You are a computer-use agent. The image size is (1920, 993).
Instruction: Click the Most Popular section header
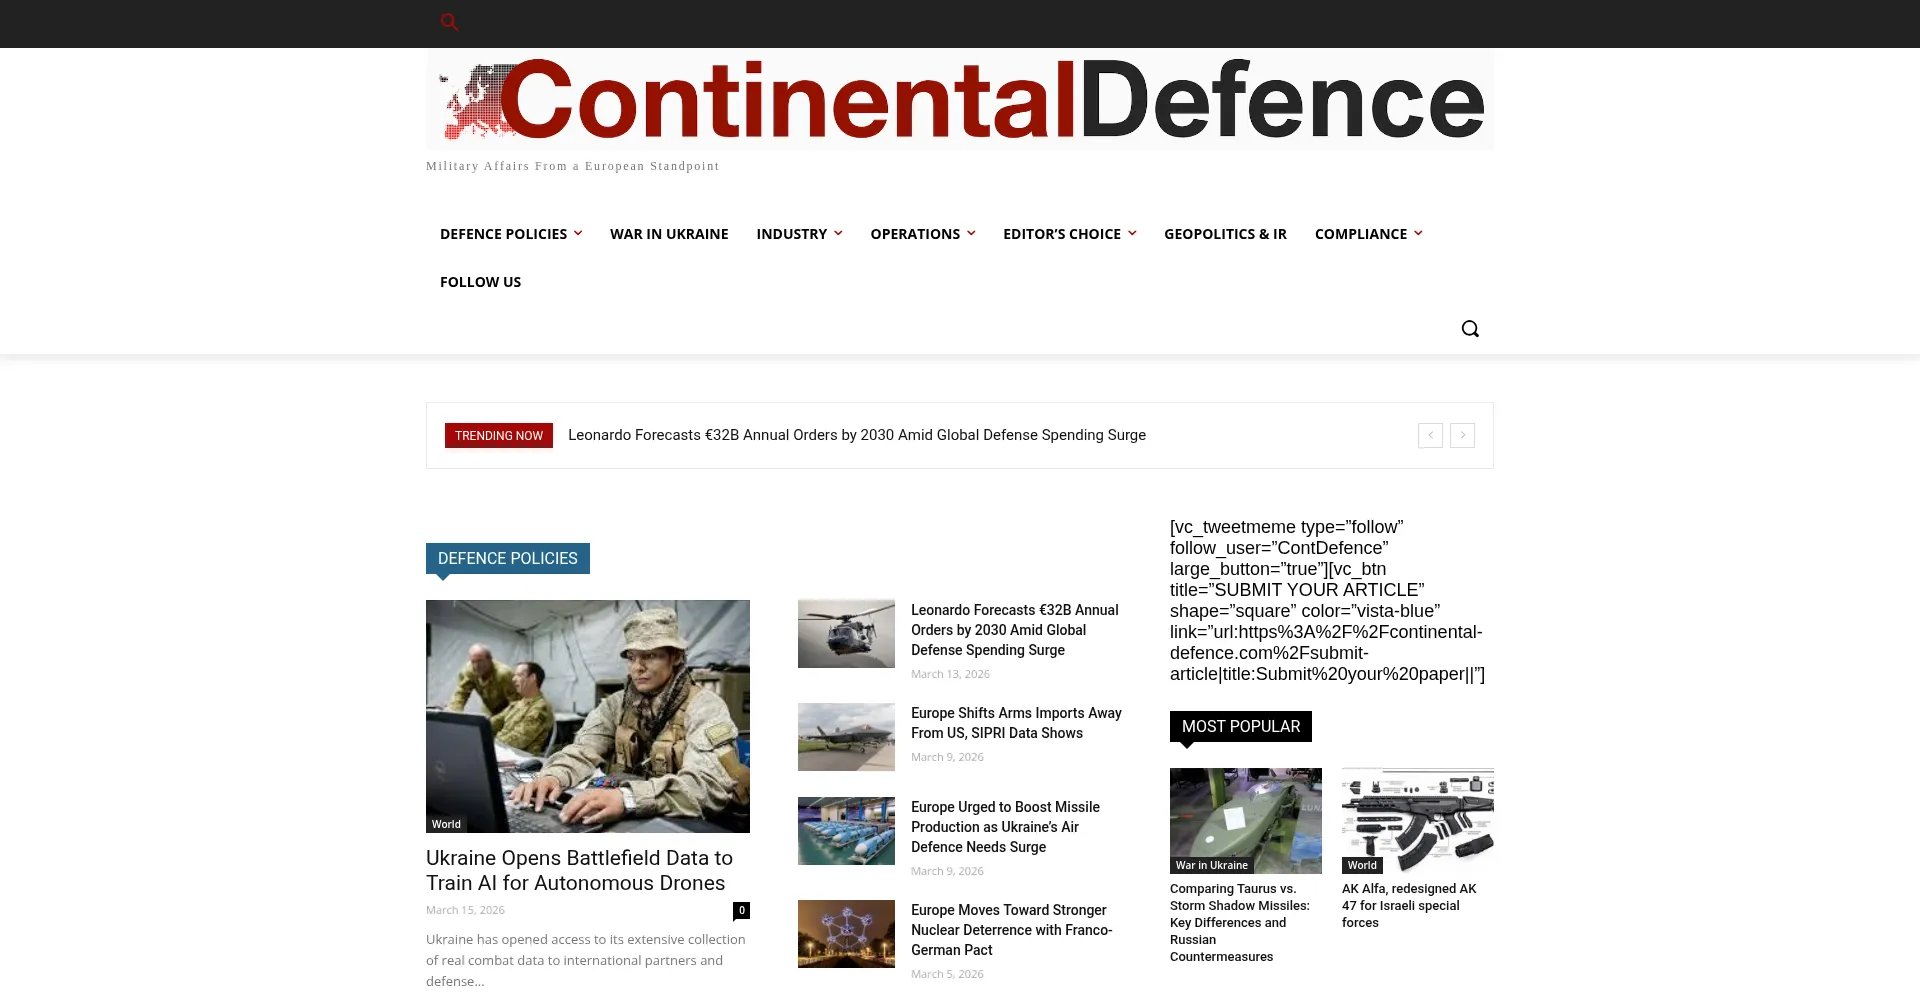pos(1241,726)
